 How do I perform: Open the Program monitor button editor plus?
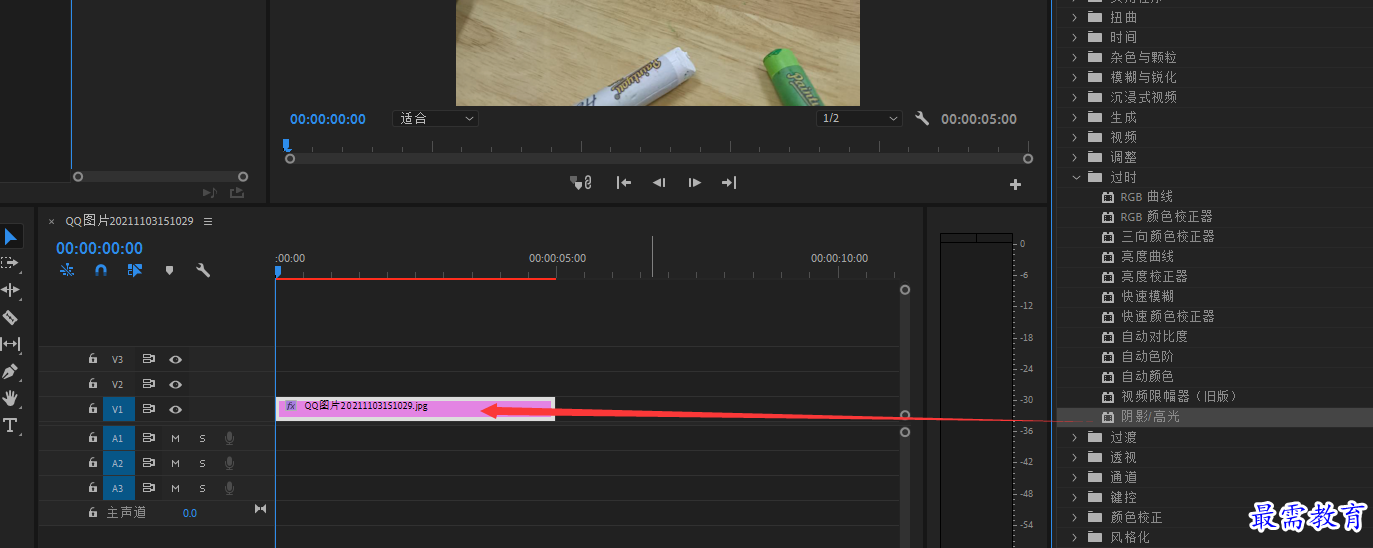tap(1015, 184)
